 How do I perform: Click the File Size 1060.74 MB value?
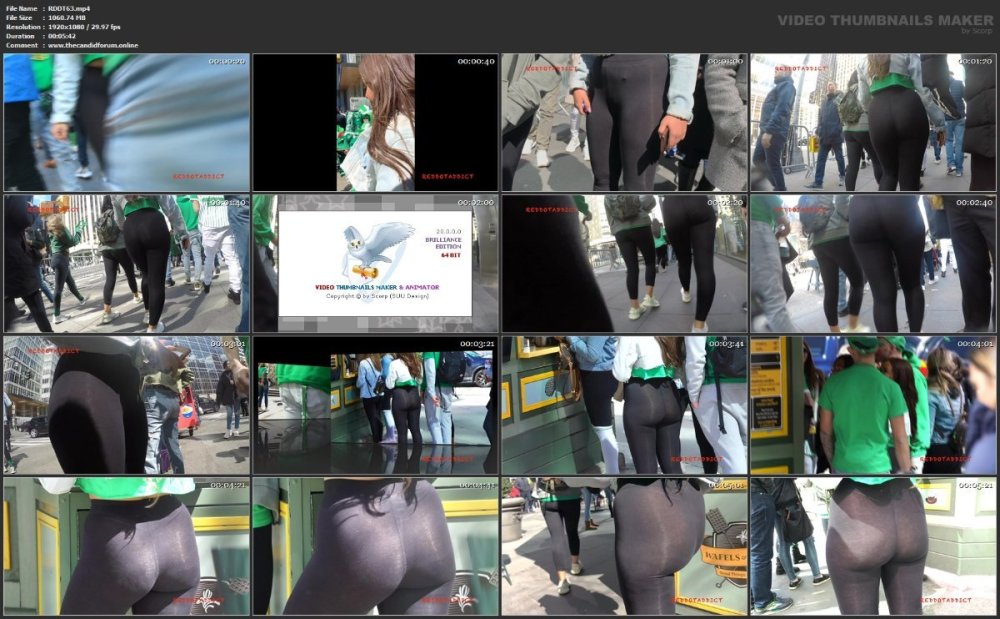[x=66, y=18]
